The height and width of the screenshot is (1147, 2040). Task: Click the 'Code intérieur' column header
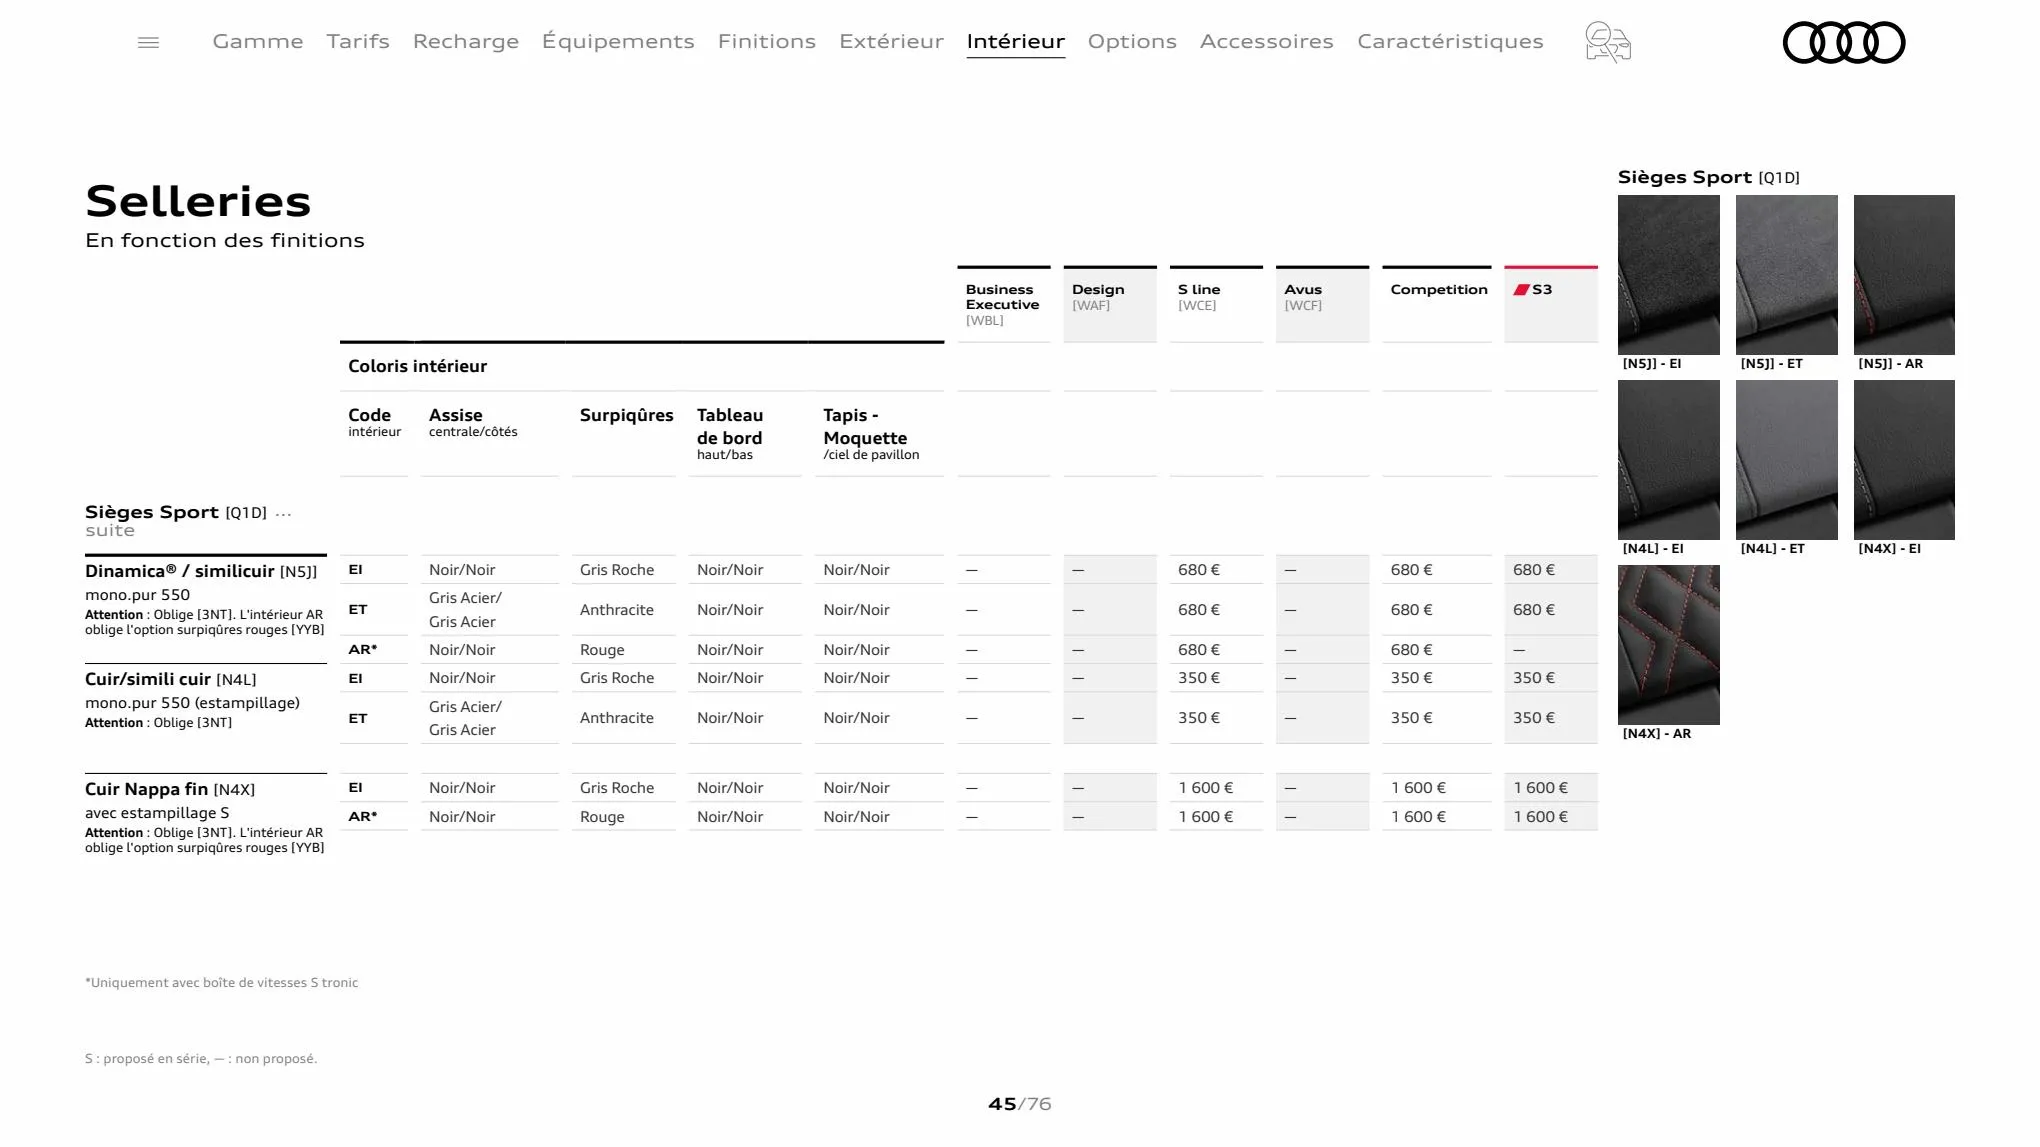(x=374, y=422)
